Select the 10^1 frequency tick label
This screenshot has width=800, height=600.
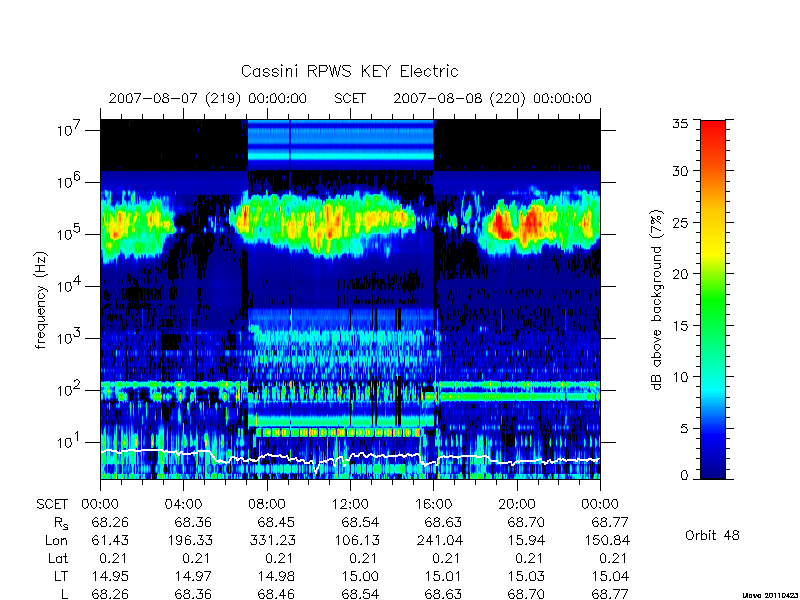tap(70, 442)
